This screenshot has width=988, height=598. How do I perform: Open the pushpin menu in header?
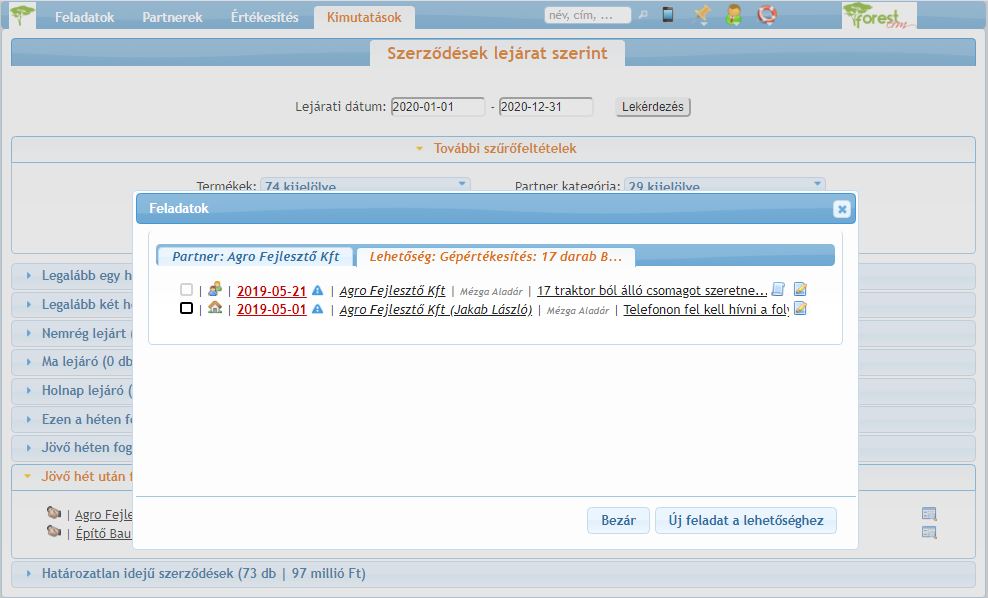[702, 15]
